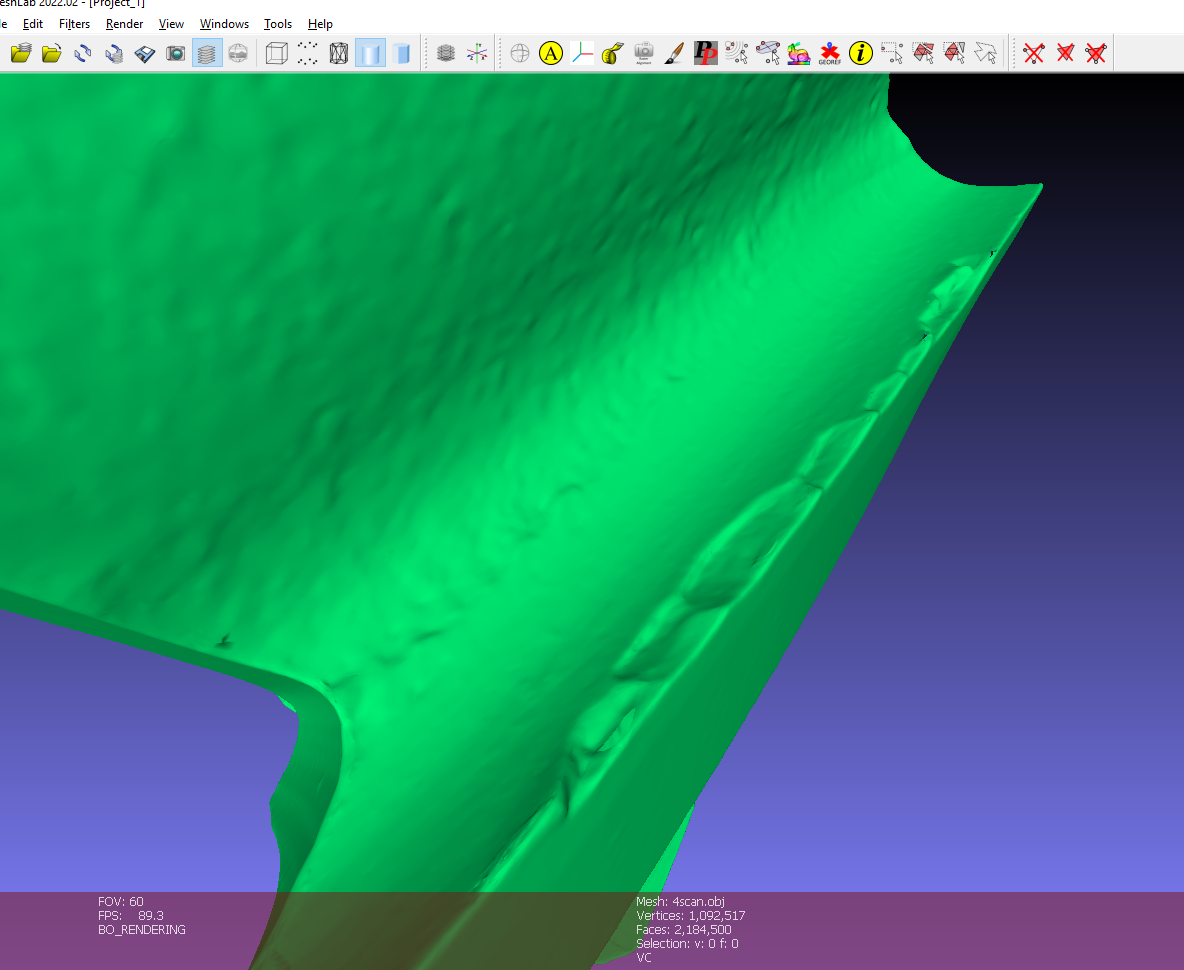Click the yellow Info 'i' icon
Viewport: 1184px width, 970px height.
[x=860, y=53]
